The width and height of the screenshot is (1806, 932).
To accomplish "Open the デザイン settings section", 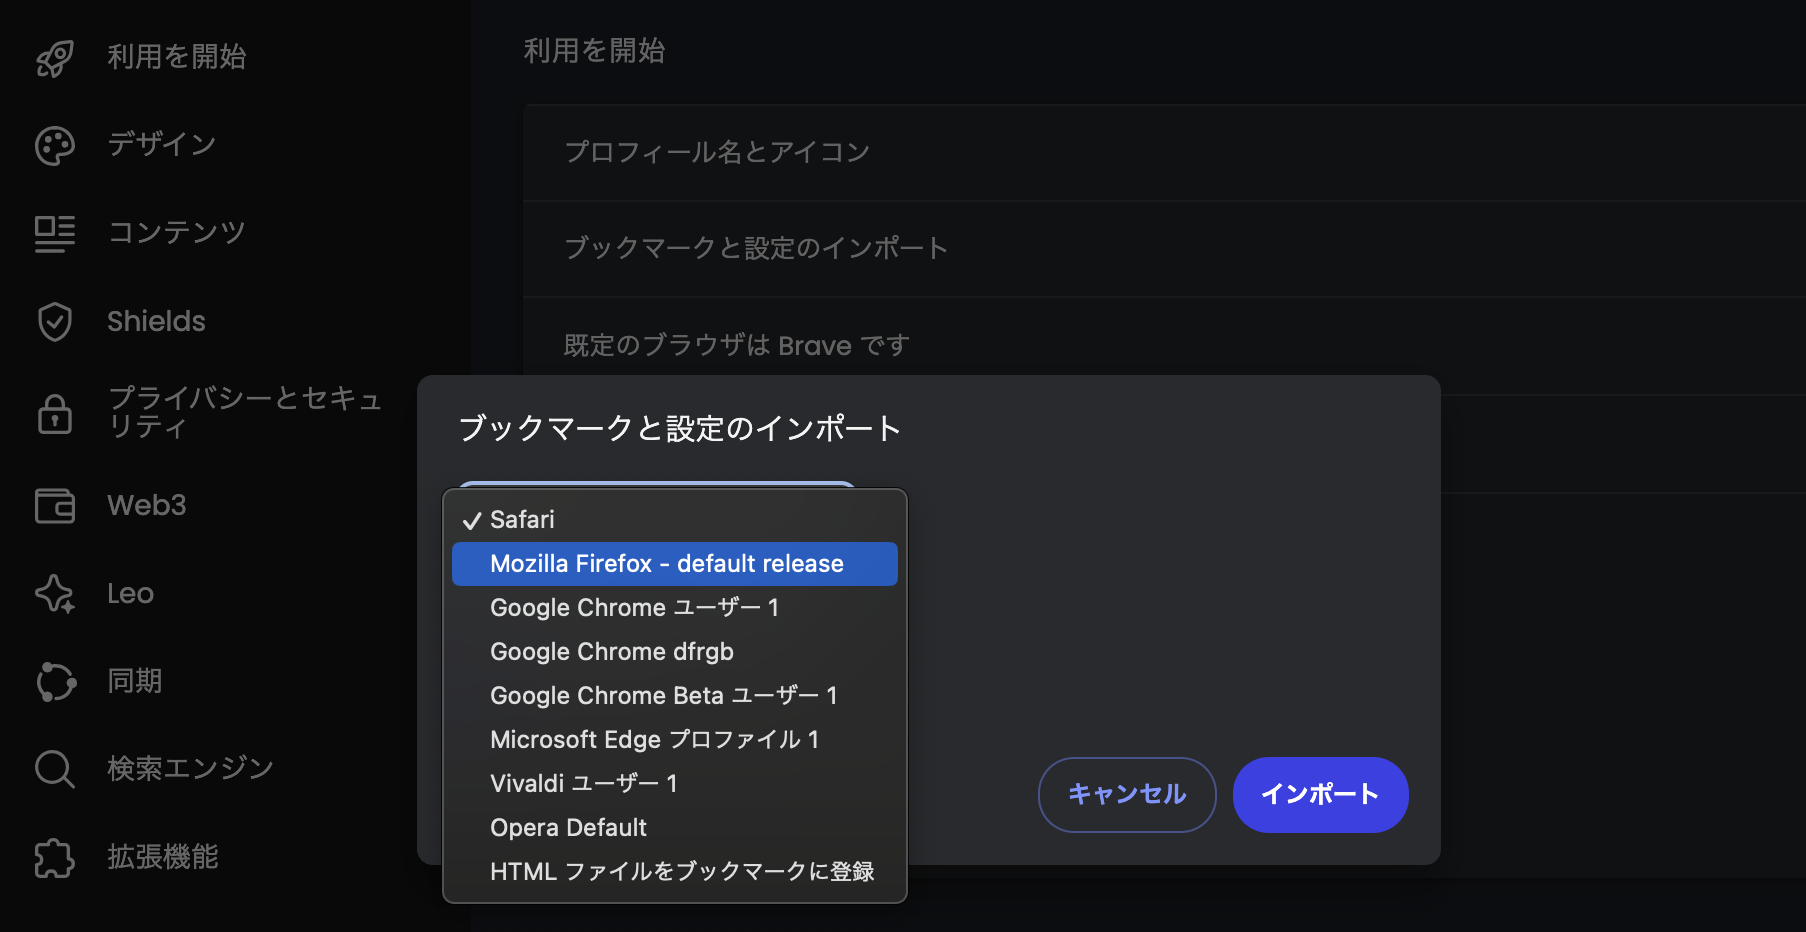I will tap(162, 145).
